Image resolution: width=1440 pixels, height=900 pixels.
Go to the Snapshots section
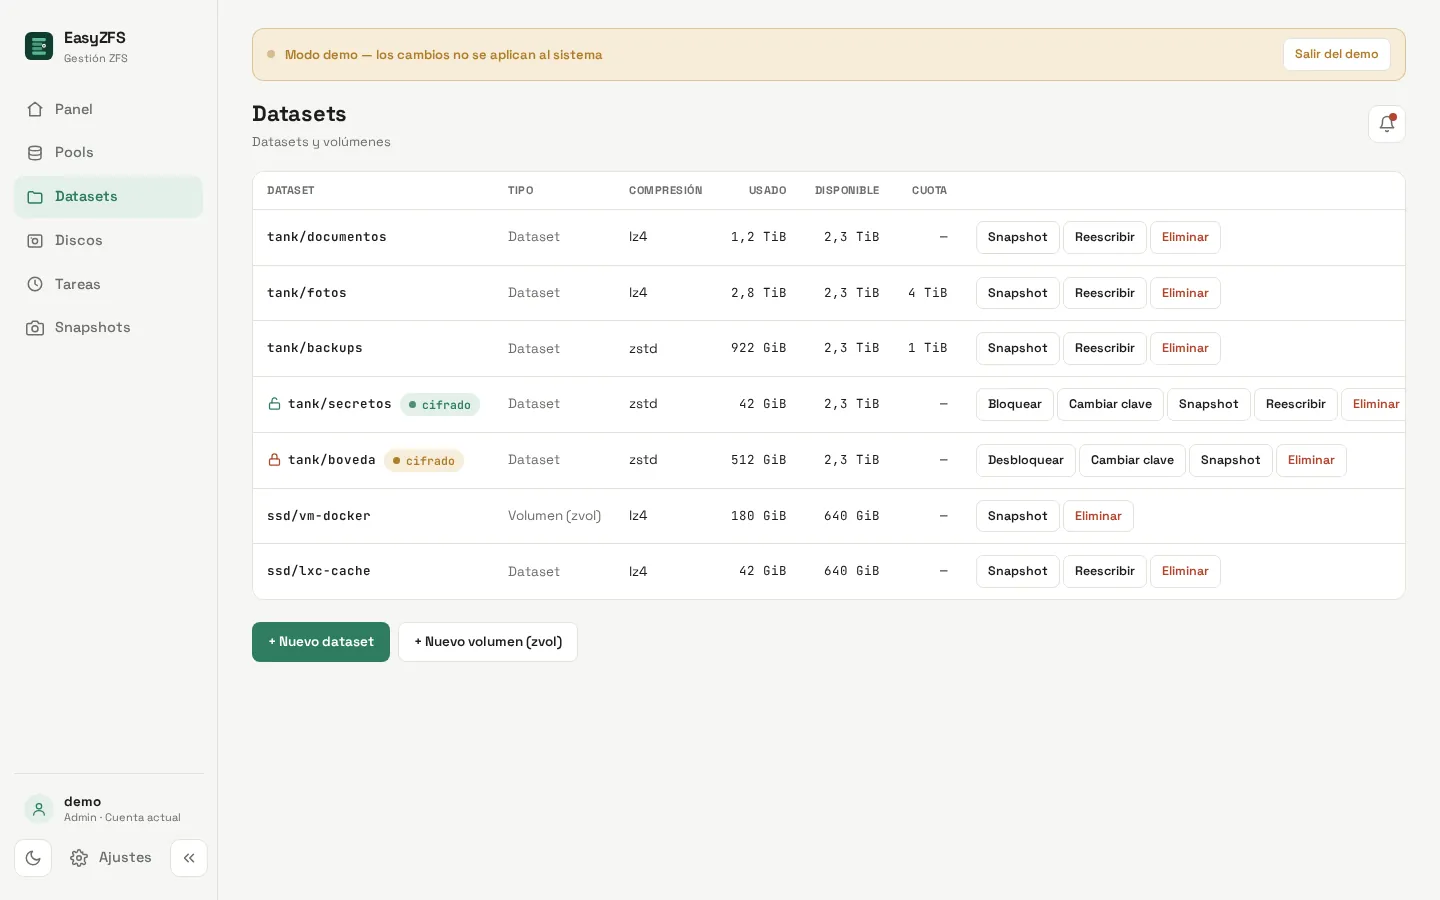tap(108, 328)
